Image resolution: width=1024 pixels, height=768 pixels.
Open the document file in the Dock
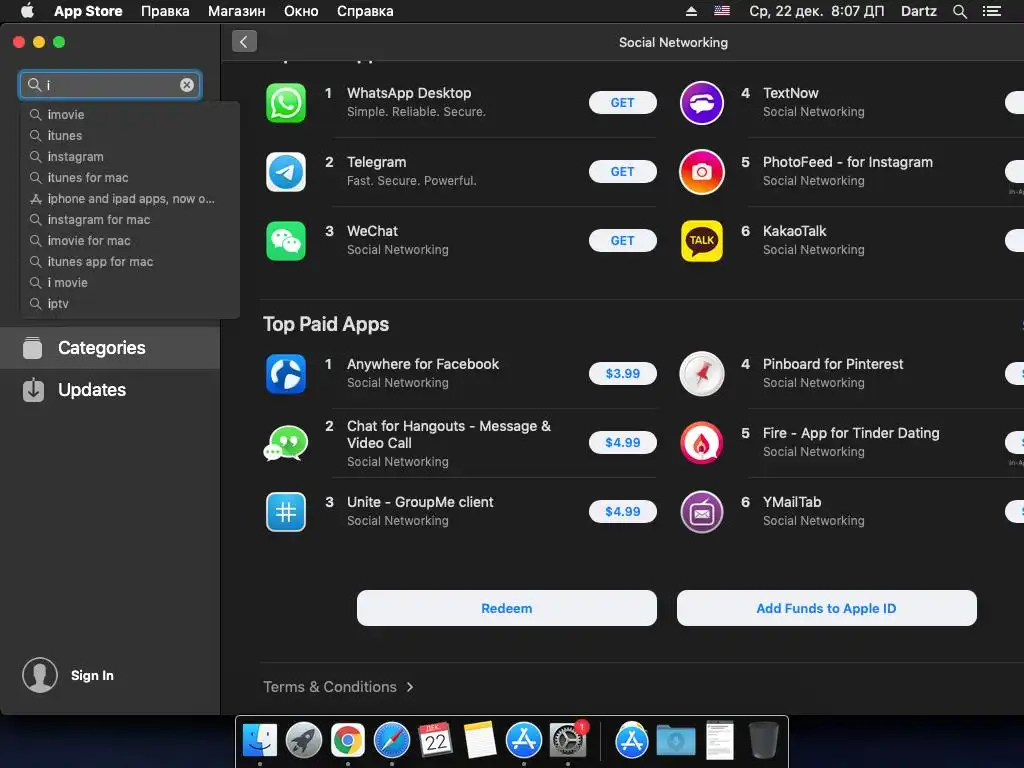[x=720, y=740]
